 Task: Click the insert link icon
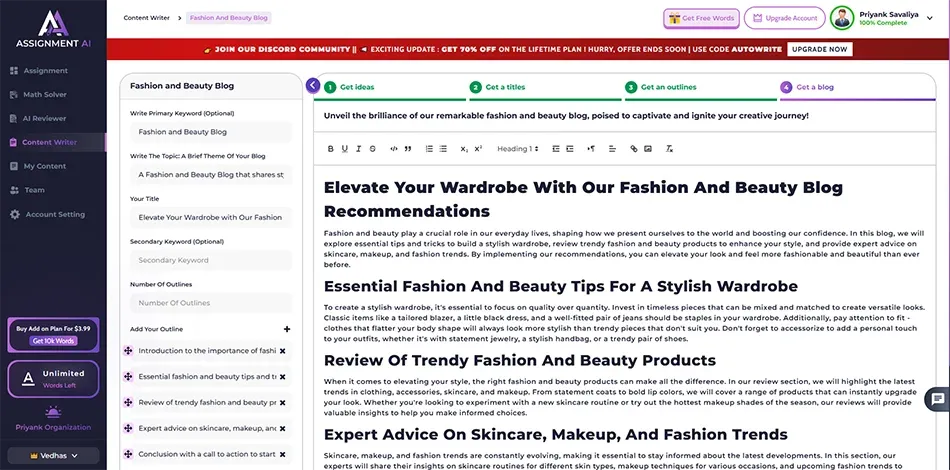click(x=633, y=149)
